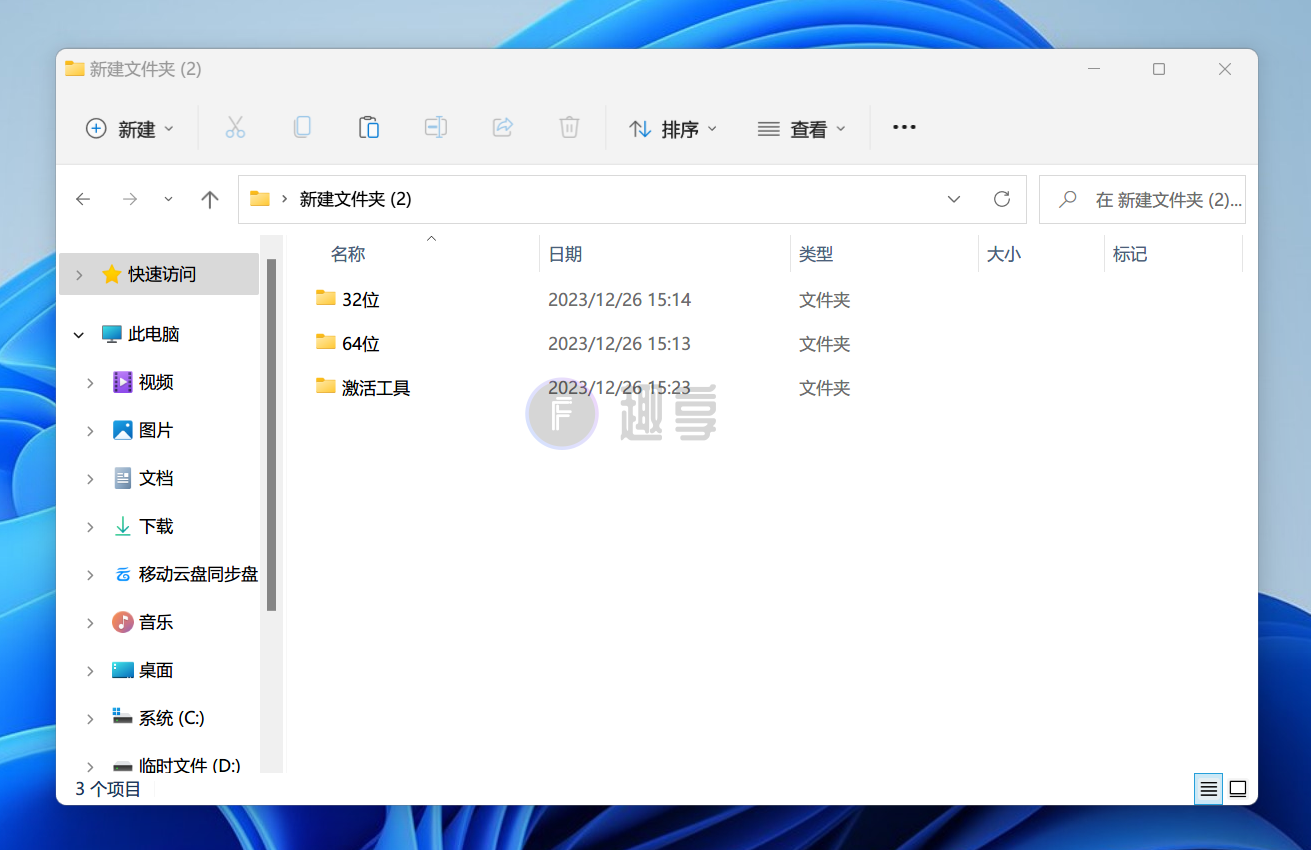The image size is (1311, 850).
Task: Click the search magnifier icon
Action: pyautogui.click(x=1068, y=199)
